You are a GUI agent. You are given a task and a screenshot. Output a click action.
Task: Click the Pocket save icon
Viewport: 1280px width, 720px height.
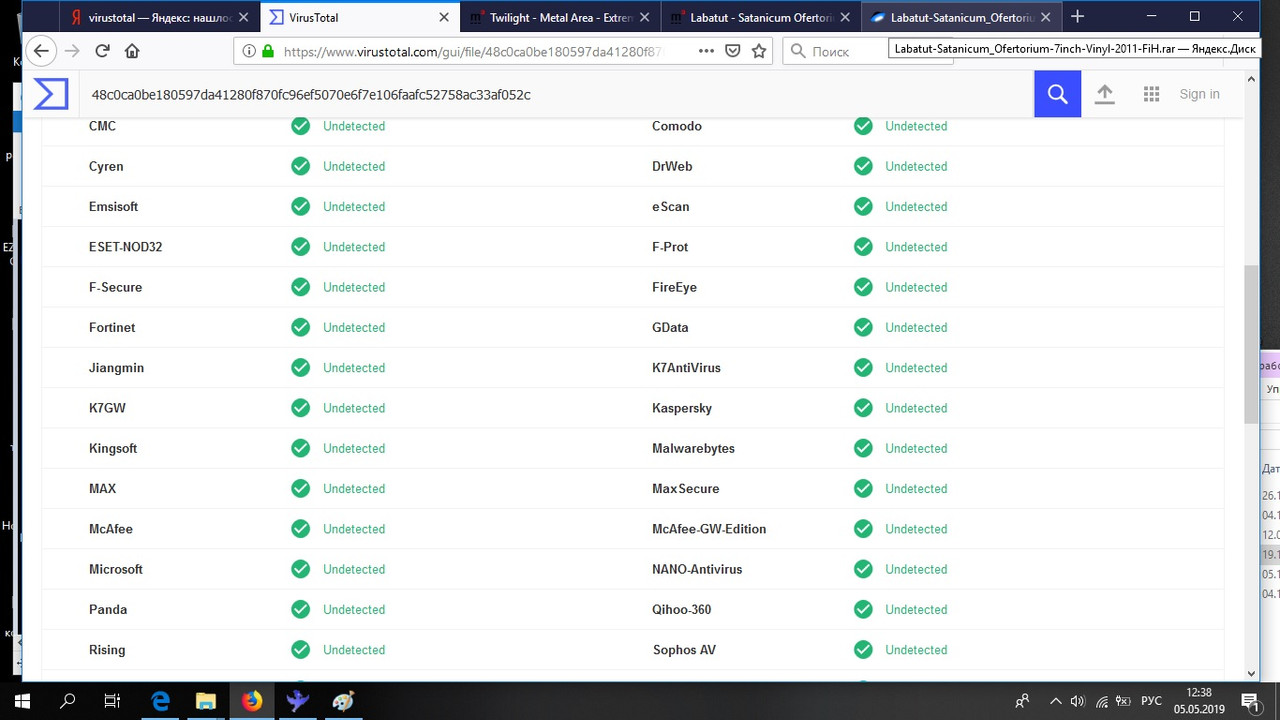(733, 51)
